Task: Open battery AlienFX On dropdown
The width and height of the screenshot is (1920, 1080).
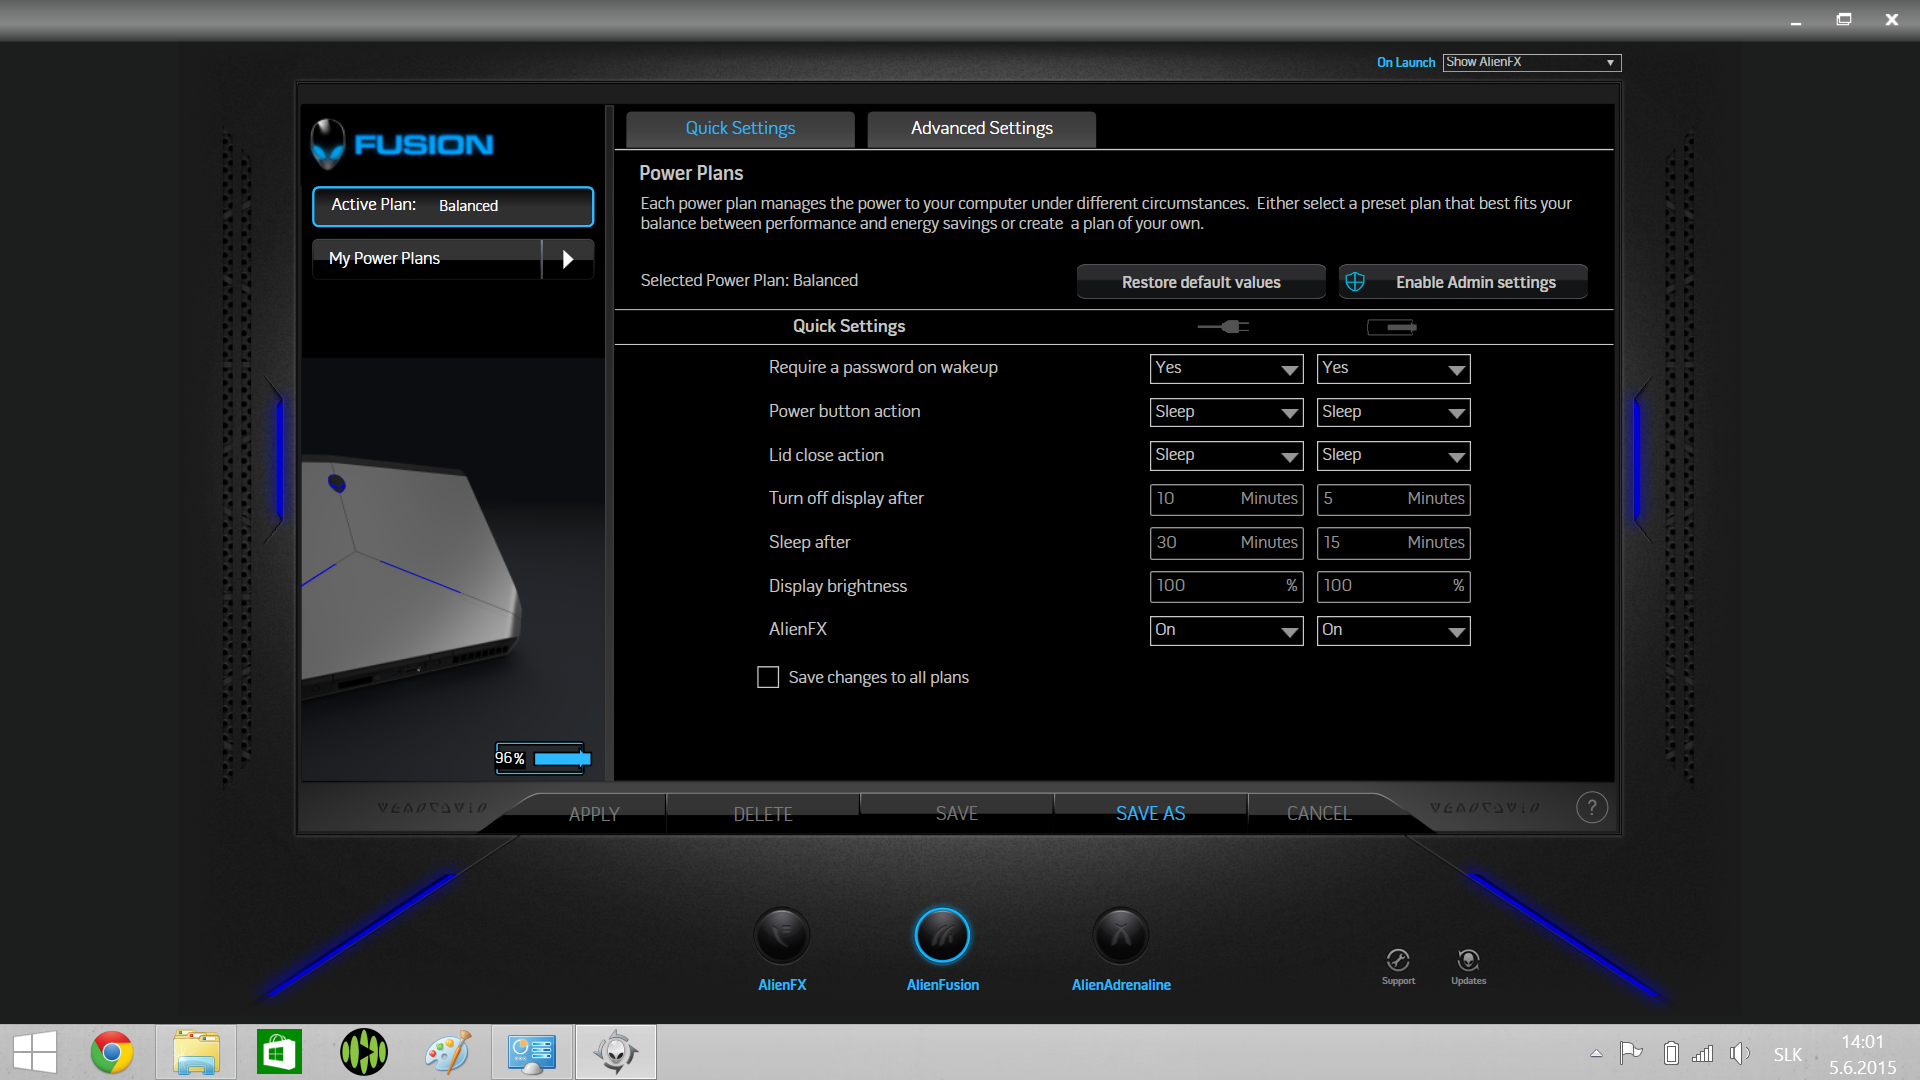Action: point(1393,630)
